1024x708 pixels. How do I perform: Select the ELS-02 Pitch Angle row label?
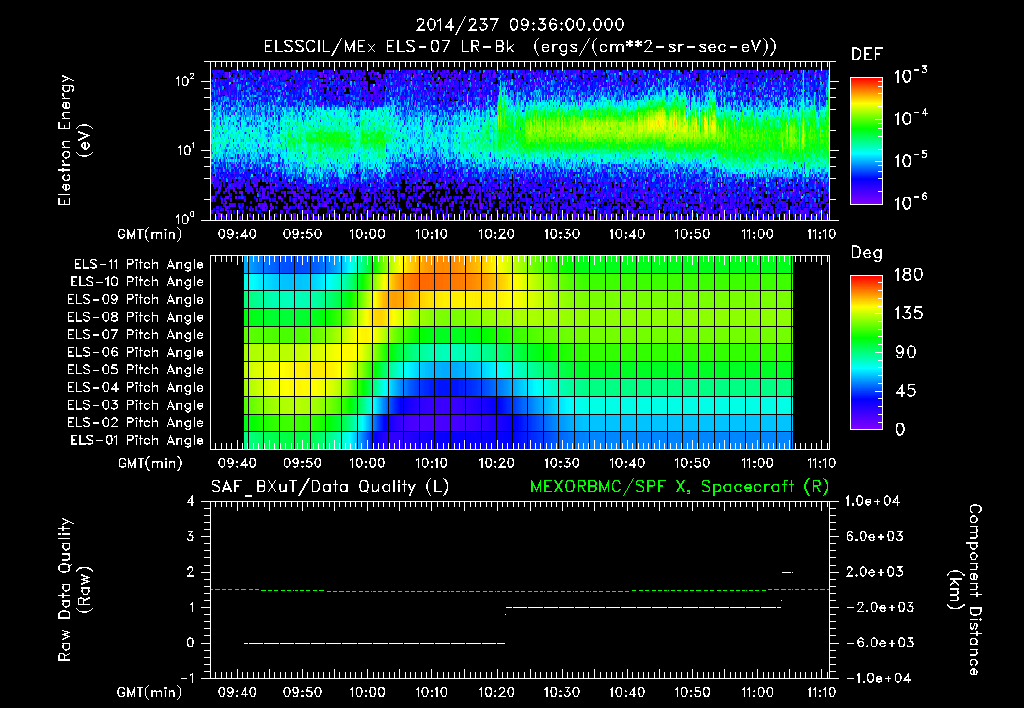coord(135,423)
